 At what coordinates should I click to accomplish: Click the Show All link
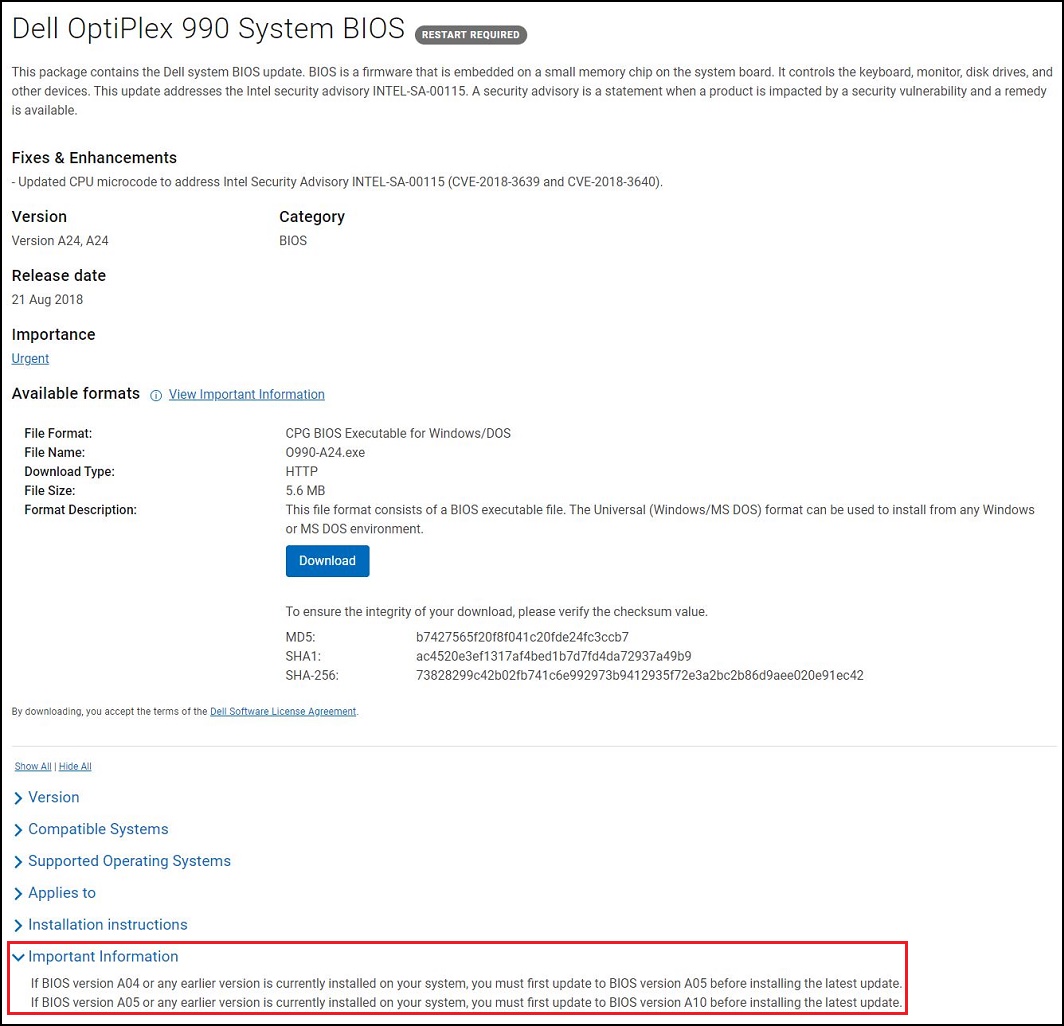tap(33, 766)
